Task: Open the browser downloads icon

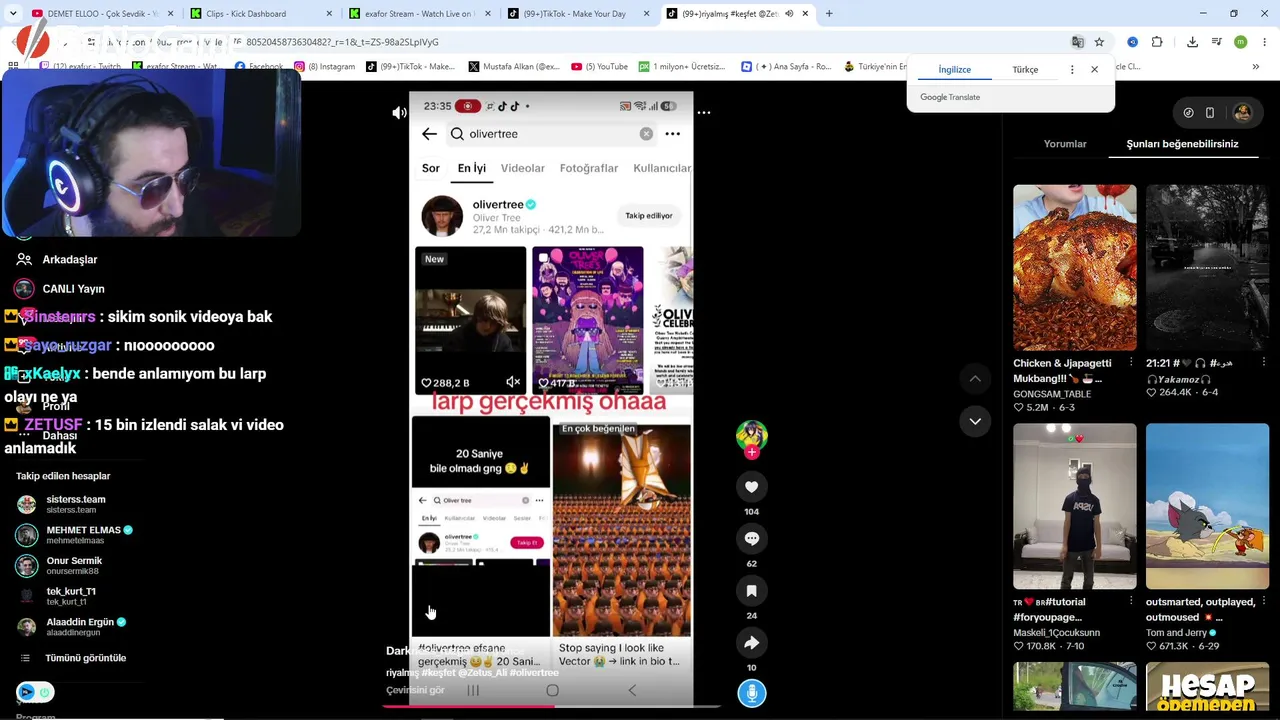Action: 1192,42
